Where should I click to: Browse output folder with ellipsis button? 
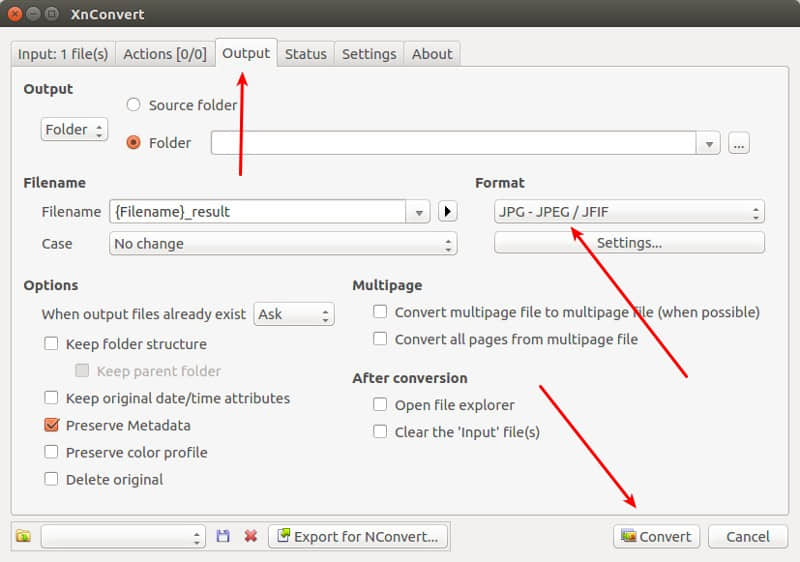tap(739, 143)
